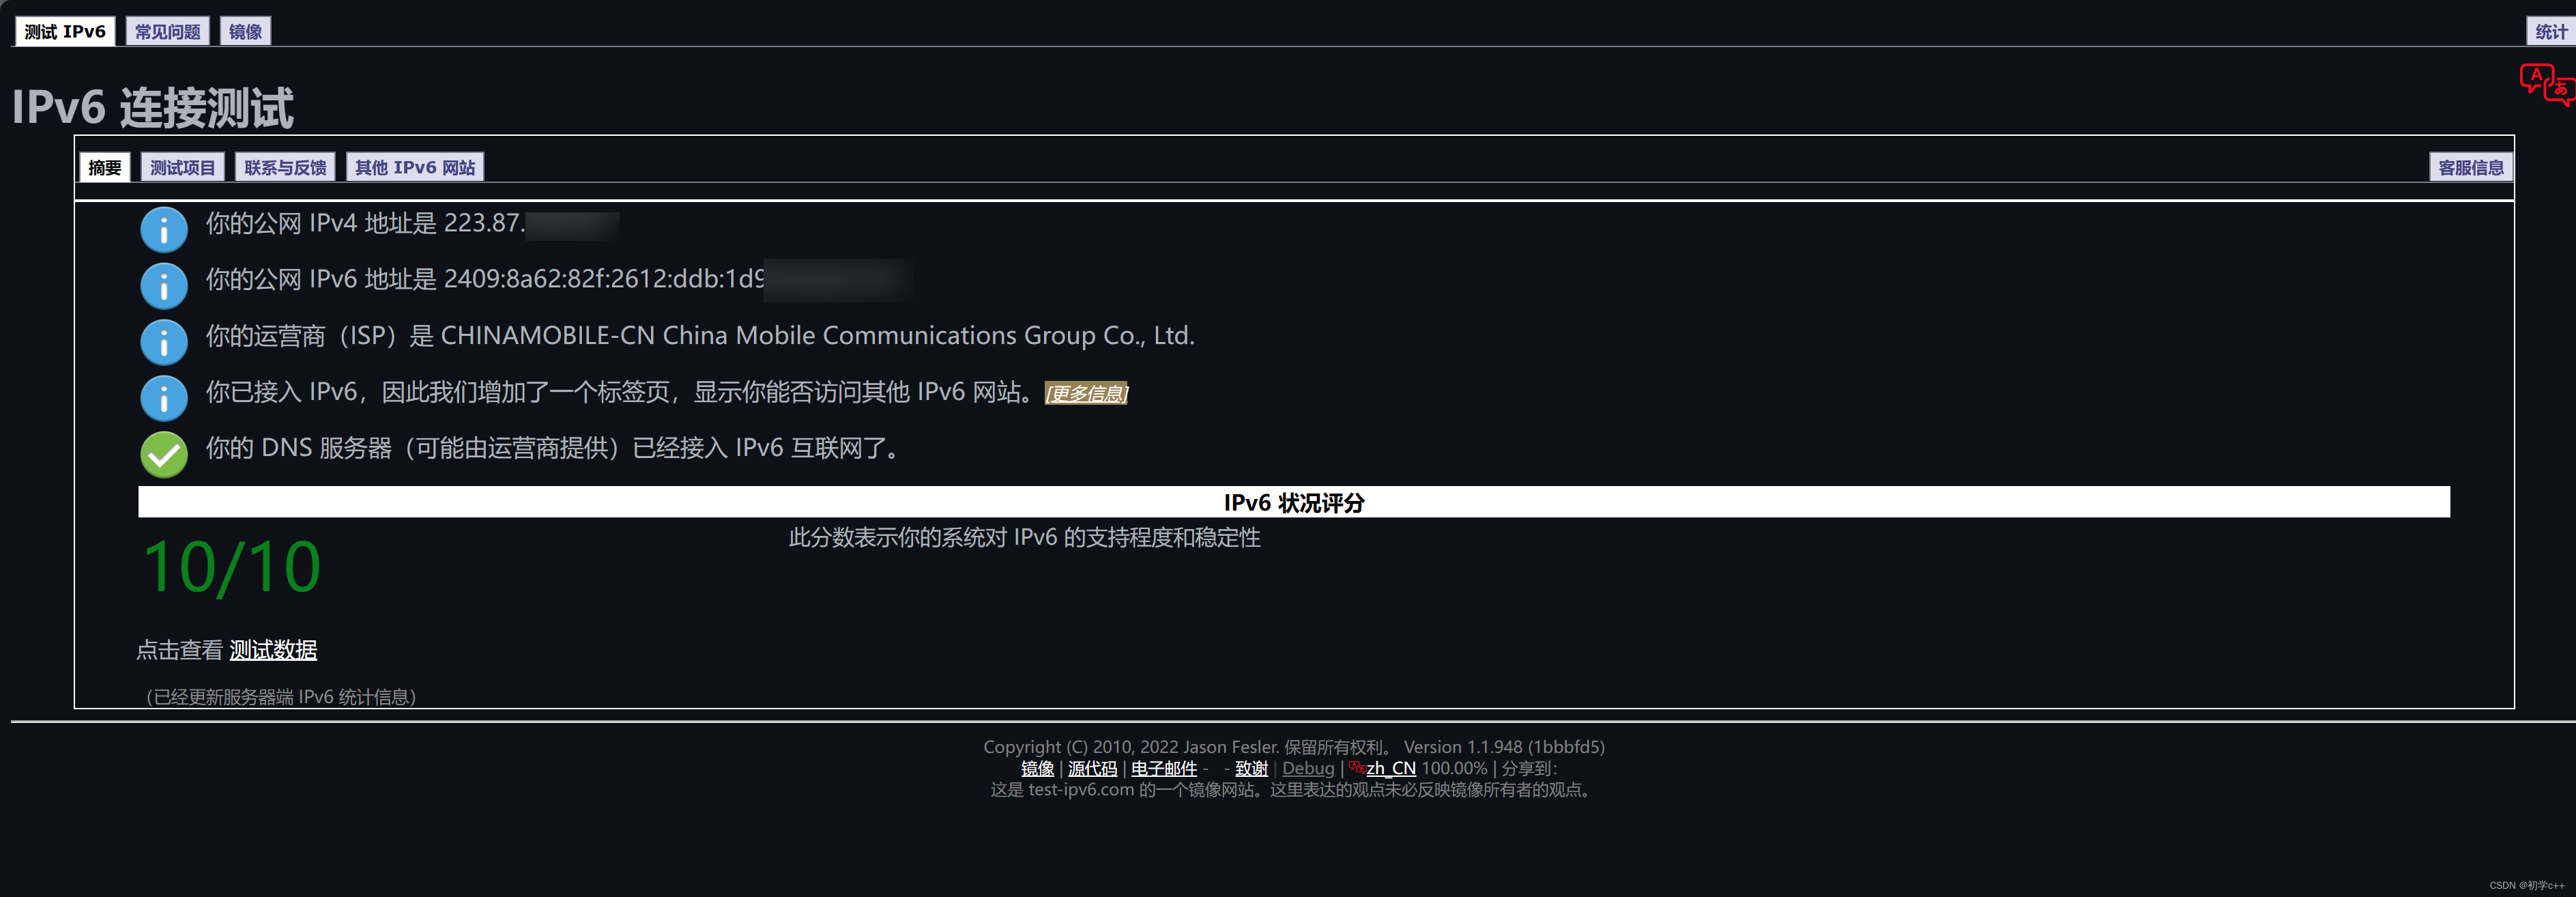
Task: Open the 统计 tab at top right
Action: click(2551, 31)
